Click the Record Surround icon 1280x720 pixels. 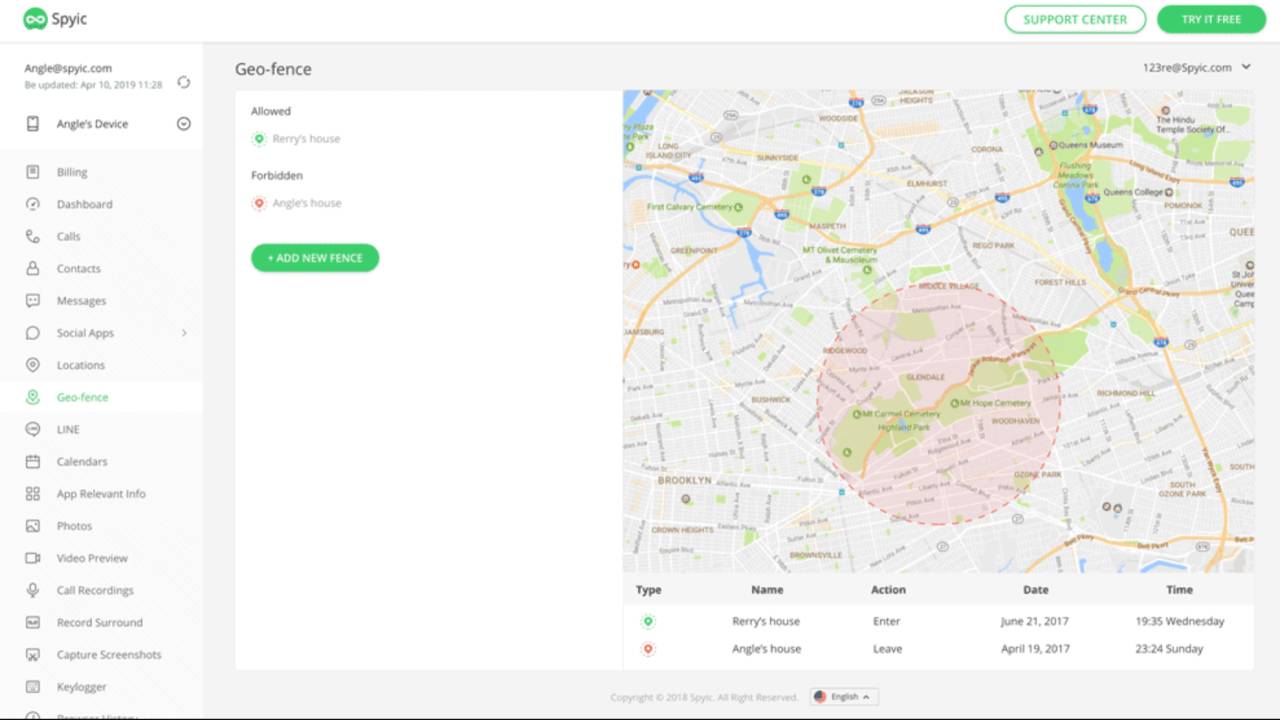pyautogui.click(x=33, y=622)
